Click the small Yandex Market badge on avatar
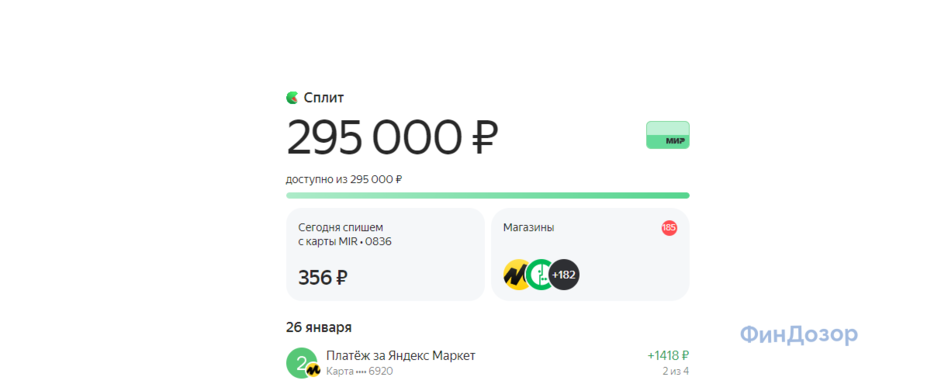The image size is (941, 384). point(313,371)
